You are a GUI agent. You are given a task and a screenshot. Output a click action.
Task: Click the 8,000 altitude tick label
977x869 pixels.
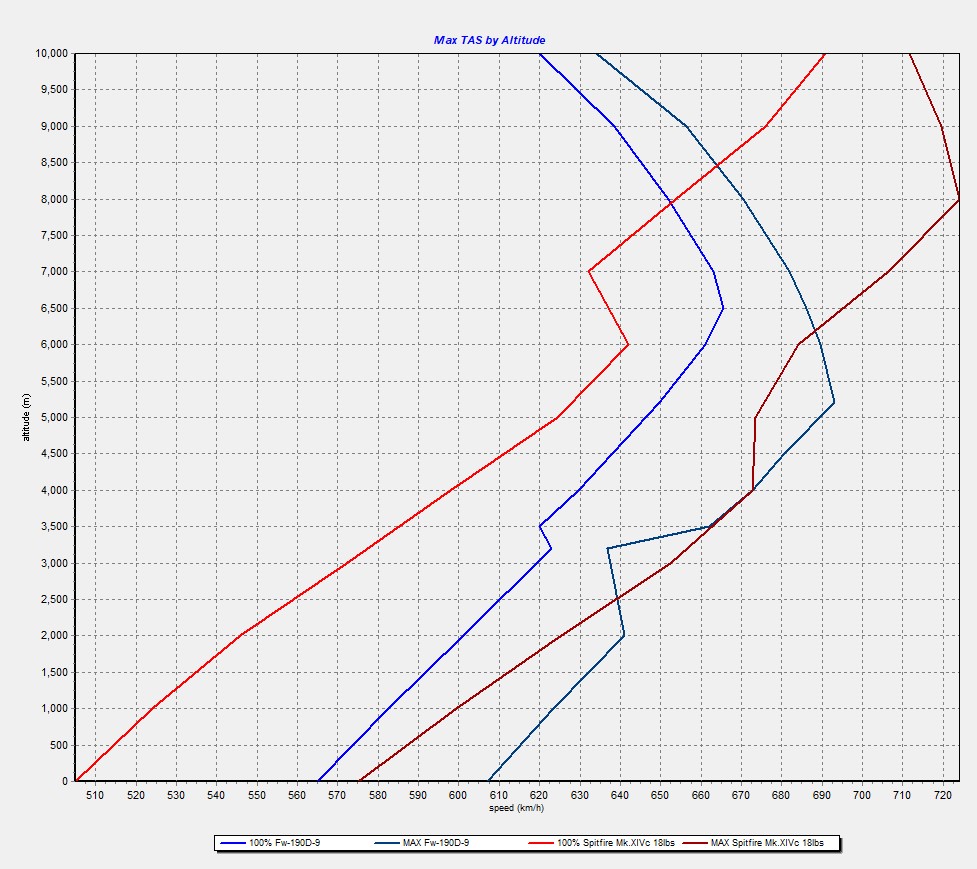(54, 199)
